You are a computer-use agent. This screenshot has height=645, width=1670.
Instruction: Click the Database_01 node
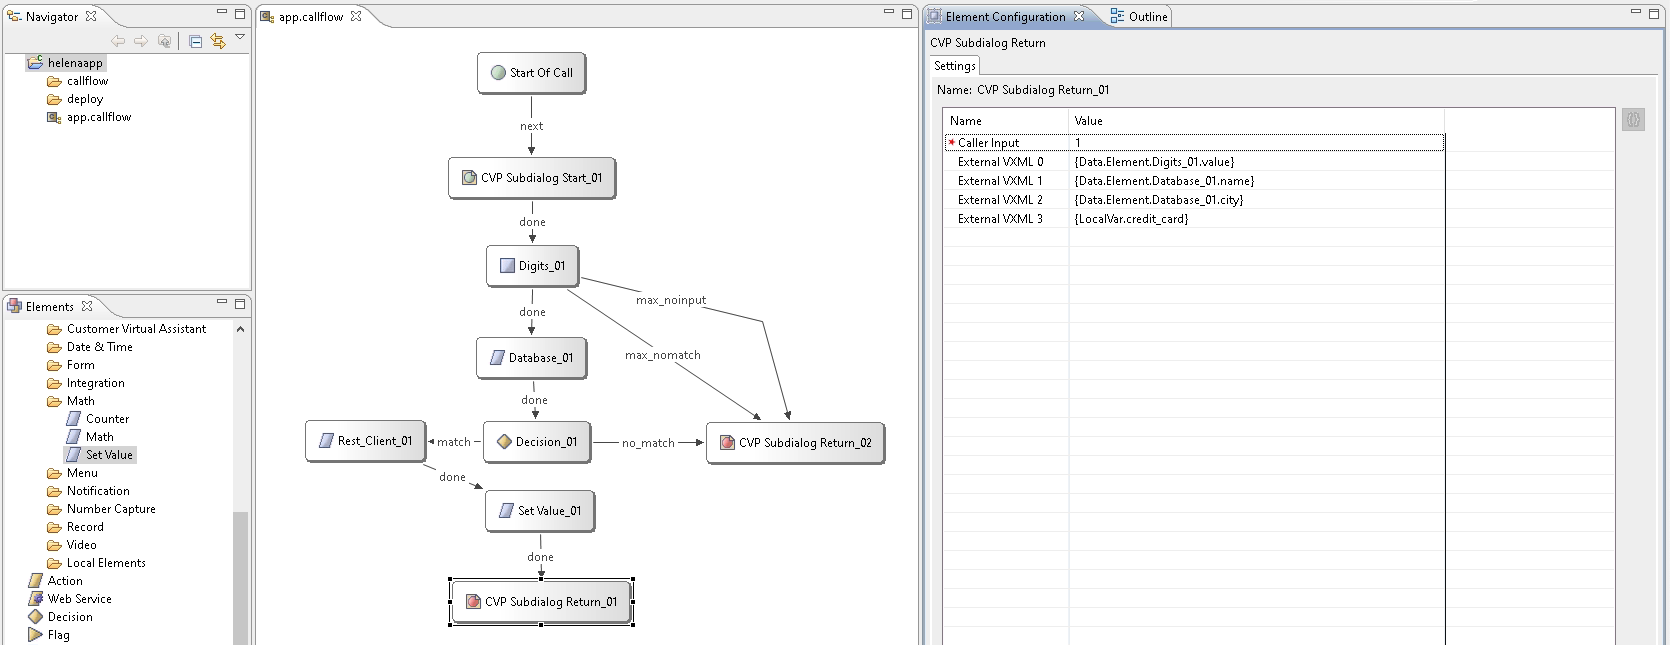click(x=531, y=358)
